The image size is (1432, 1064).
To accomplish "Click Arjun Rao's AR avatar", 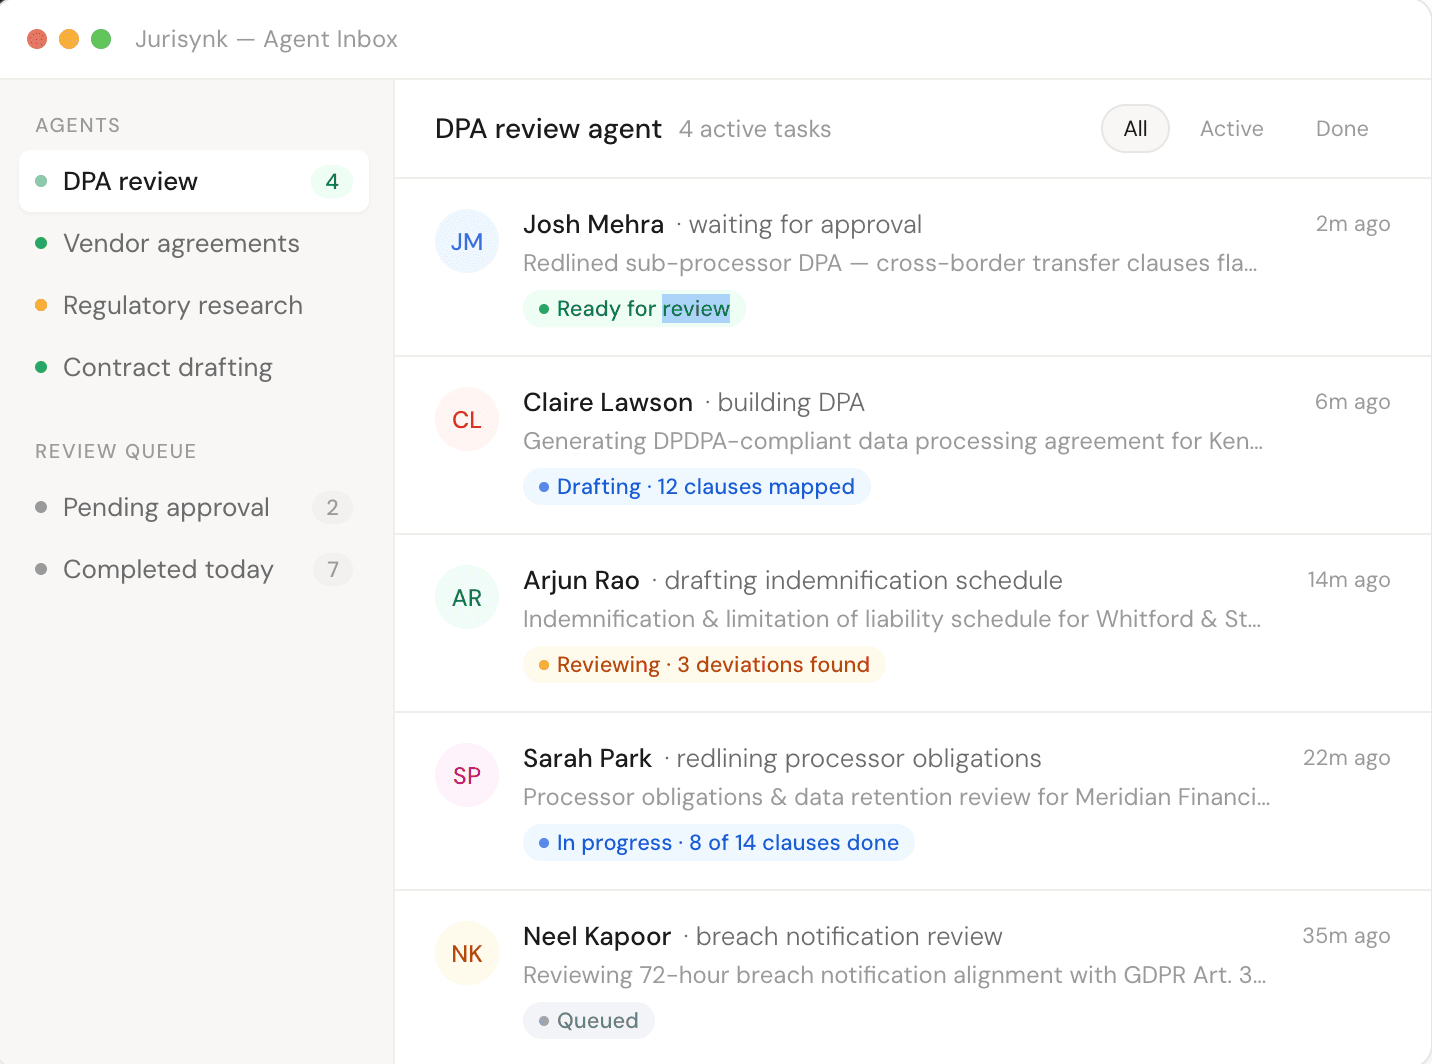I will (467, 598).
